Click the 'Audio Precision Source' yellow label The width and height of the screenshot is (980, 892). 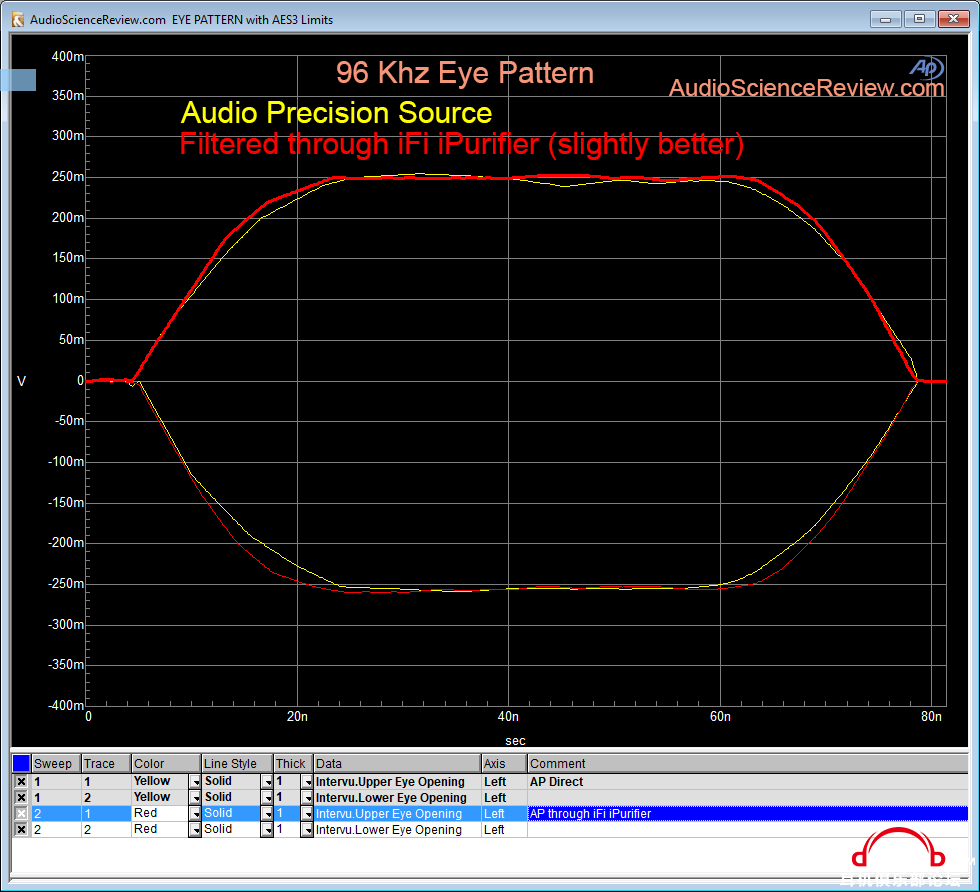[x=336, y=113]
